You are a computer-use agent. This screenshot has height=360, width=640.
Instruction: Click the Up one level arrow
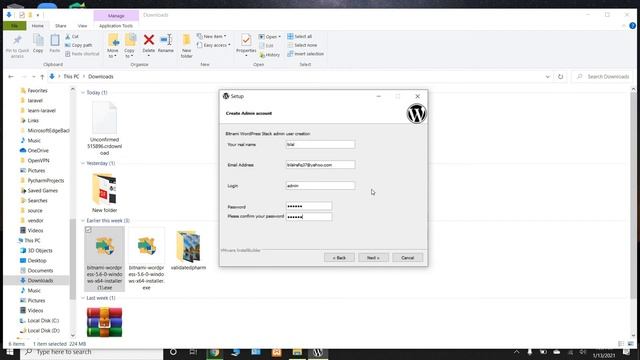click(42, 76)
